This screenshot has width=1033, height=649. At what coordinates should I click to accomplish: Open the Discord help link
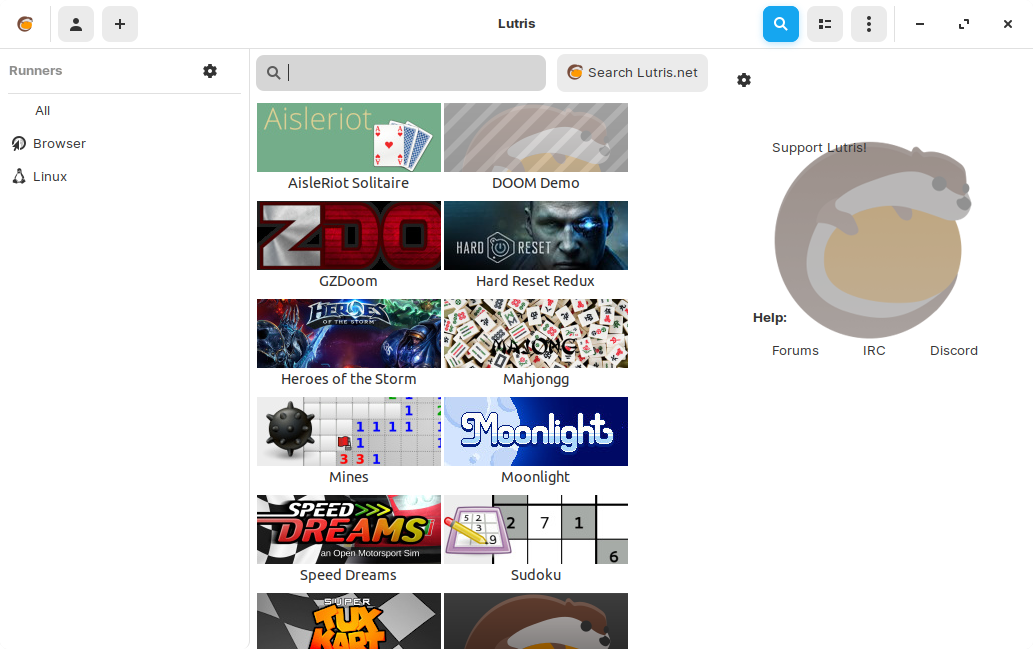coord(953,351)
